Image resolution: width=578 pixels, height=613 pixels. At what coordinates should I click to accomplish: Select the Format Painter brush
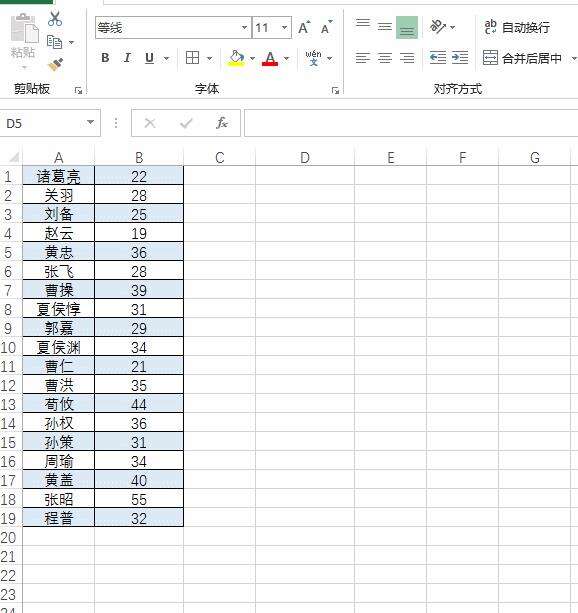(x=56, y=64)
